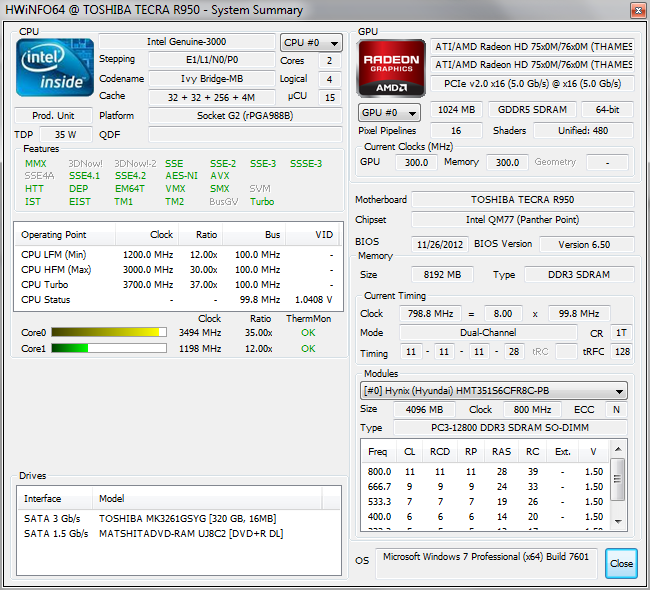Click the Intel QM77 chipset field

click(x=522, y=220)
